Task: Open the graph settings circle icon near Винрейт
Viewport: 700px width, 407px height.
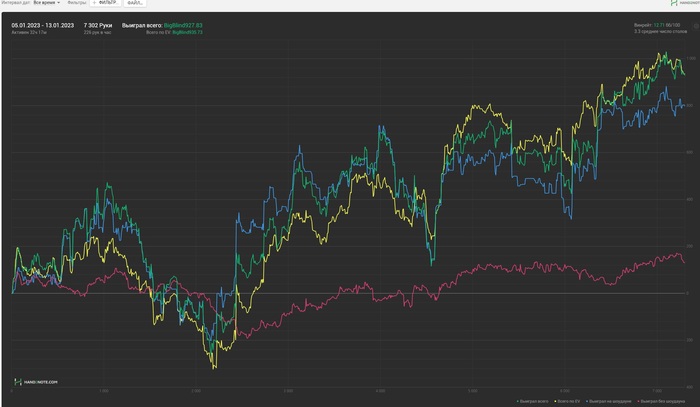Action: tap(696, 26)
